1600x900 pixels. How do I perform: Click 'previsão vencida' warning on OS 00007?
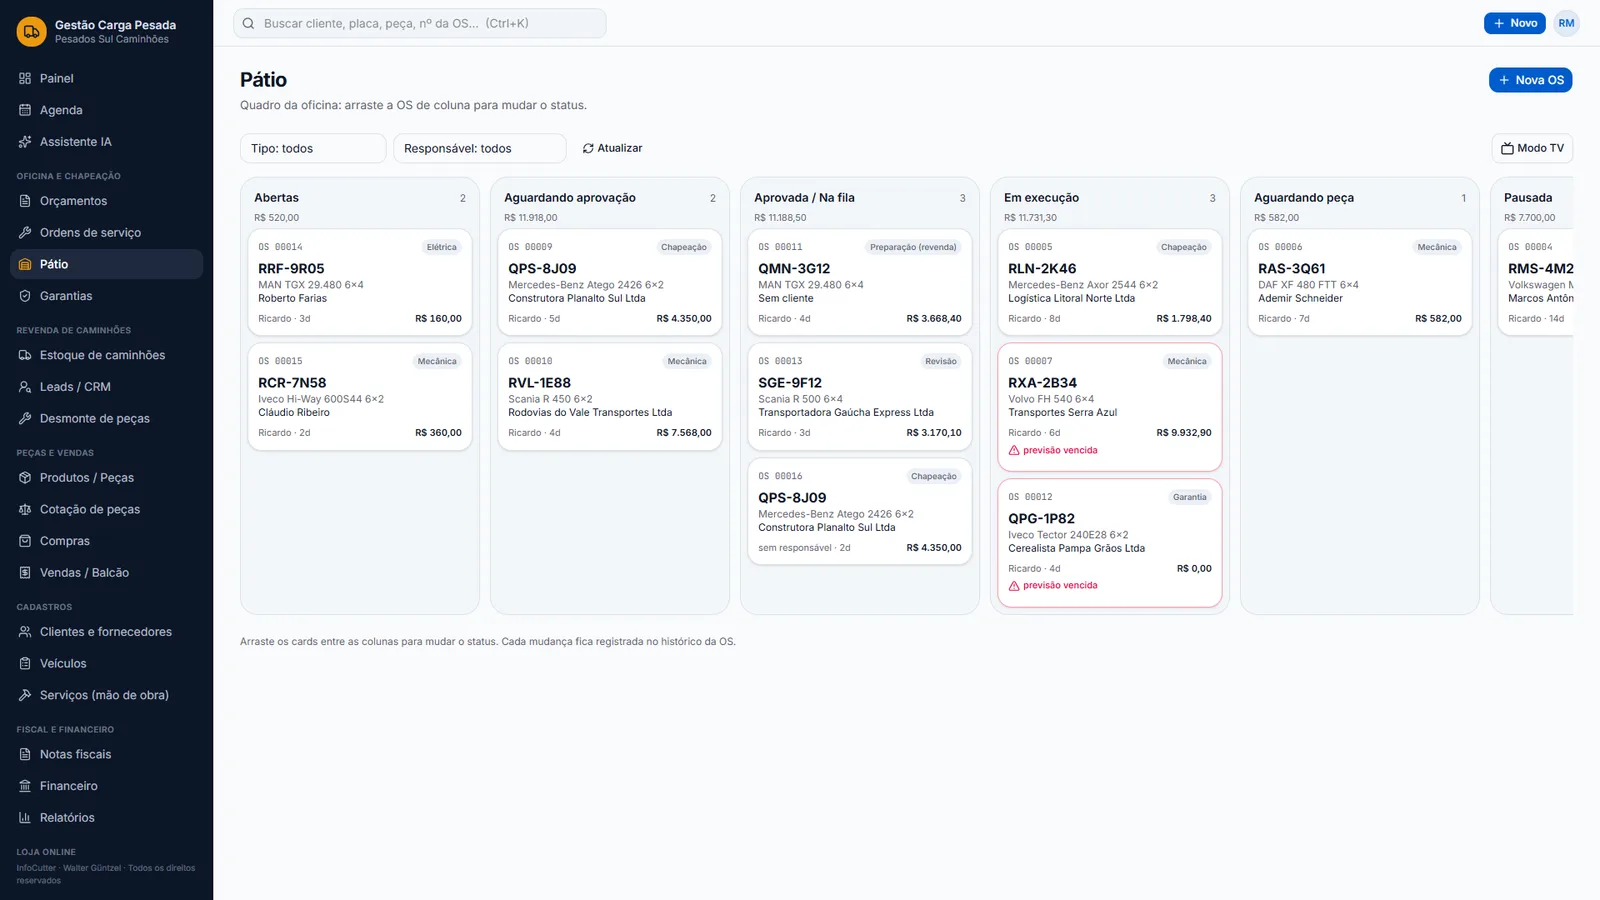pyautogui.click(x=1053, y=450)
